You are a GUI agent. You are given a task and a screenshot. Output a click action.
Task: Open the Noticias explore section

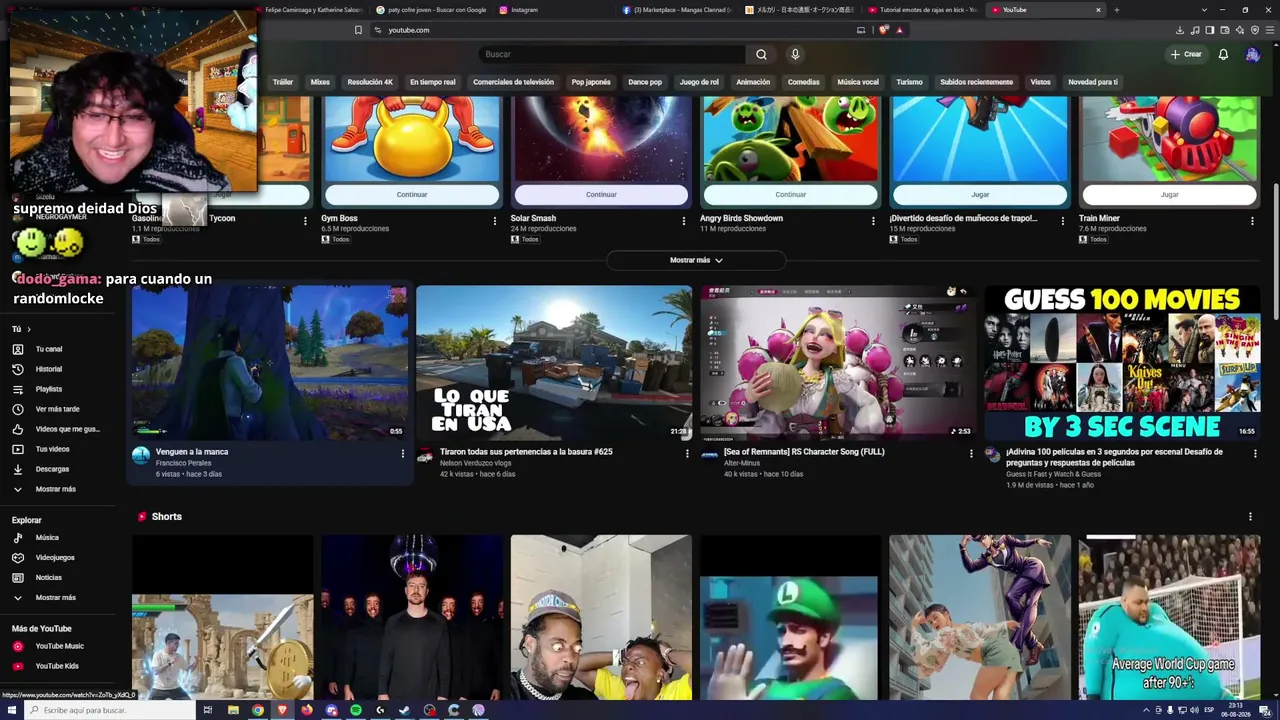coord(48,577)
